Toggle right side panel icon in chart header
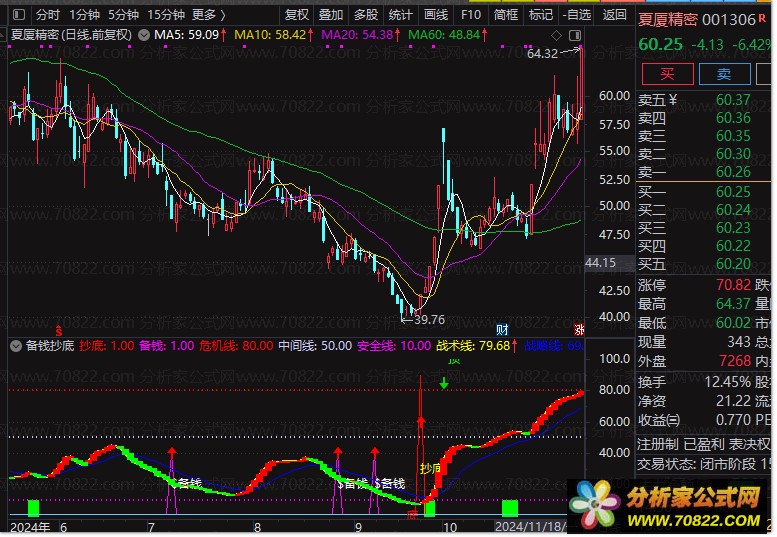The width and height of the screenshot is (777, 537). click(575, 35)
